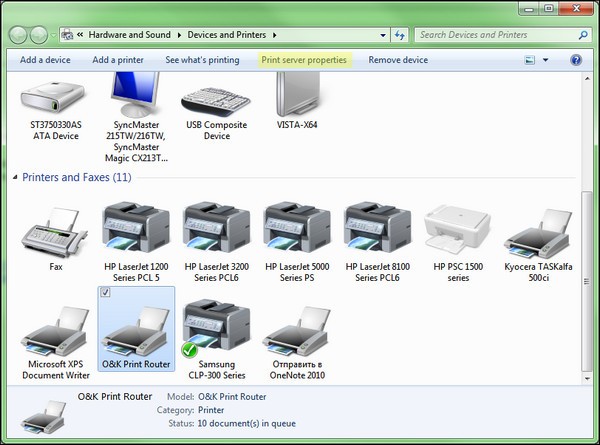
Task: Select HP LaserJet 1200 Series PCL 5 printer
Action: coord(136,228)
